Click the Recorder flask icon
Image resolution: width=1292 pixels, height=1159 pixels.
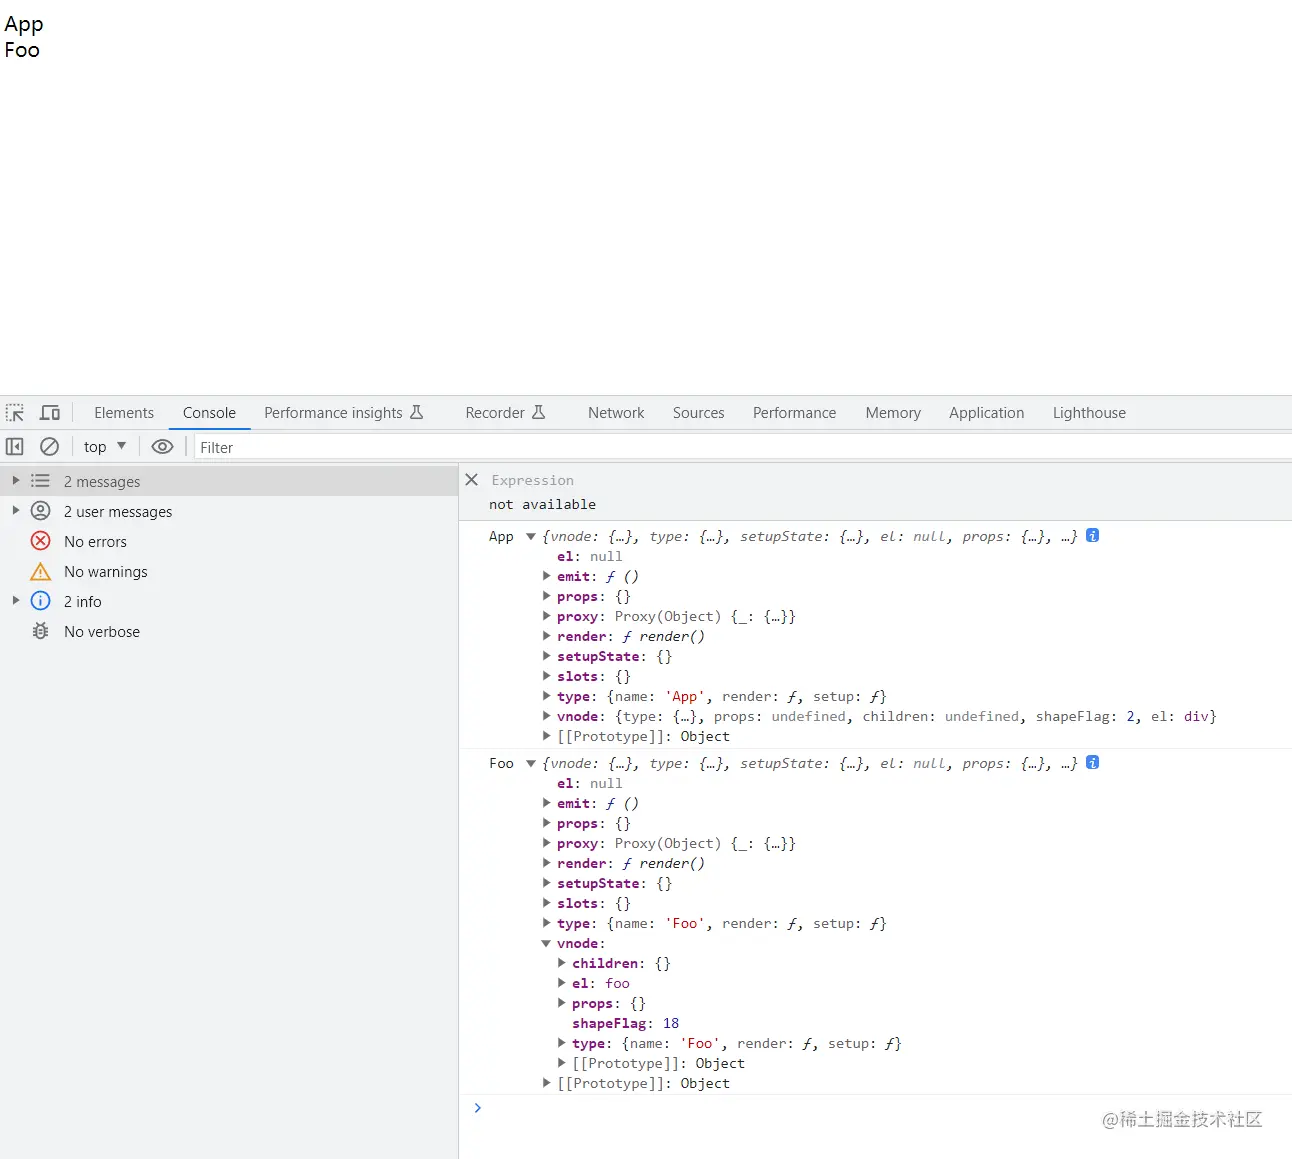coord(539,412)
